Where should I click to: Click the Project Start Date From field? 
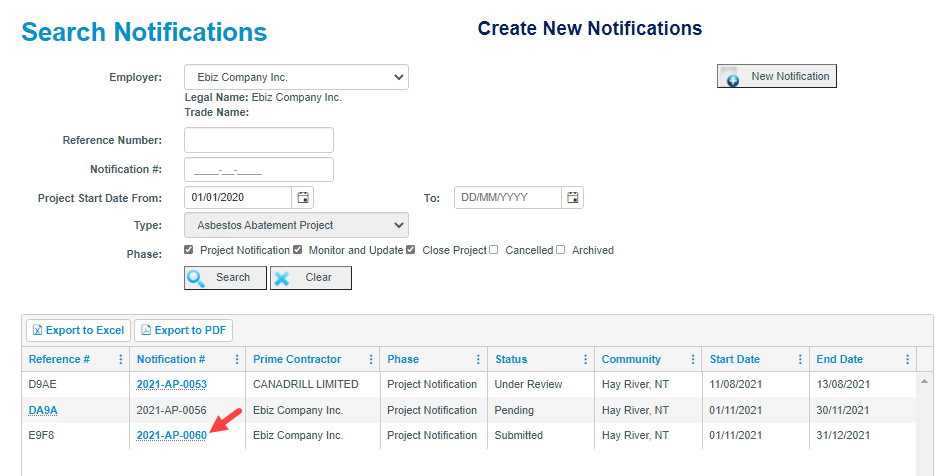[238, 197]
